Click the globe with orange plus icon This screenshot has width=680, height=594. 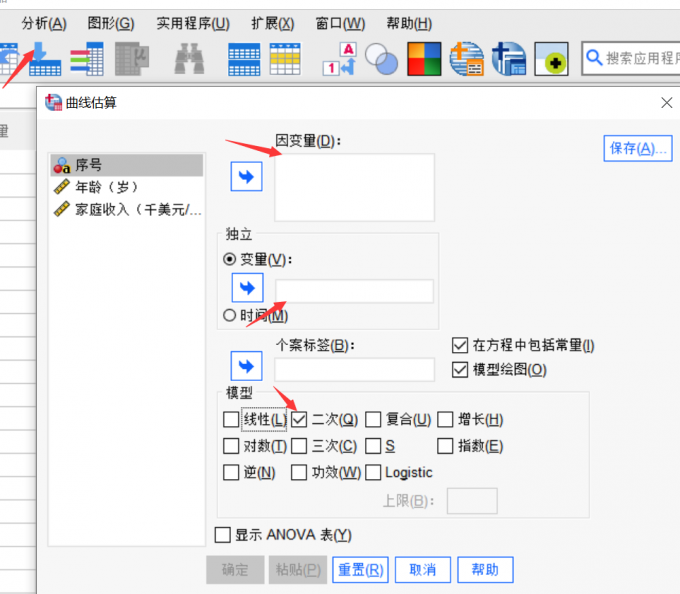coord(467,59)
